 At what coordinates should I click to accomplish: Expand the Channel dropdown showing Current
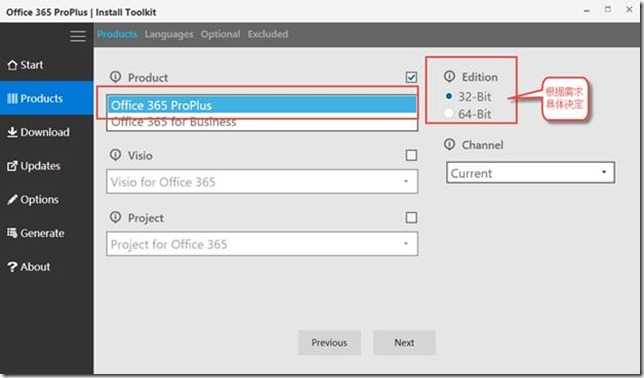coord(530,173)
